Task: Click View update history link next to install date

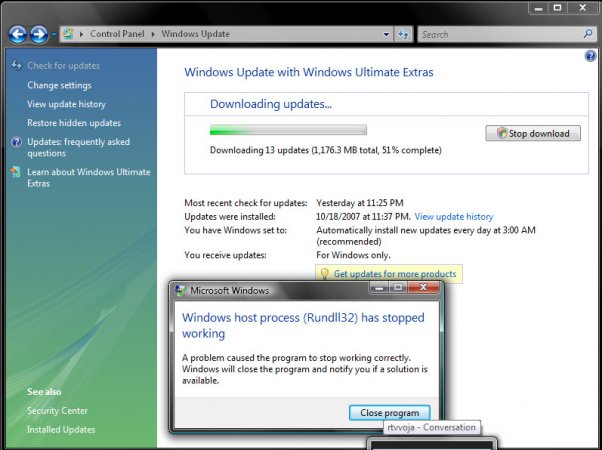Action: pos(454,217)
